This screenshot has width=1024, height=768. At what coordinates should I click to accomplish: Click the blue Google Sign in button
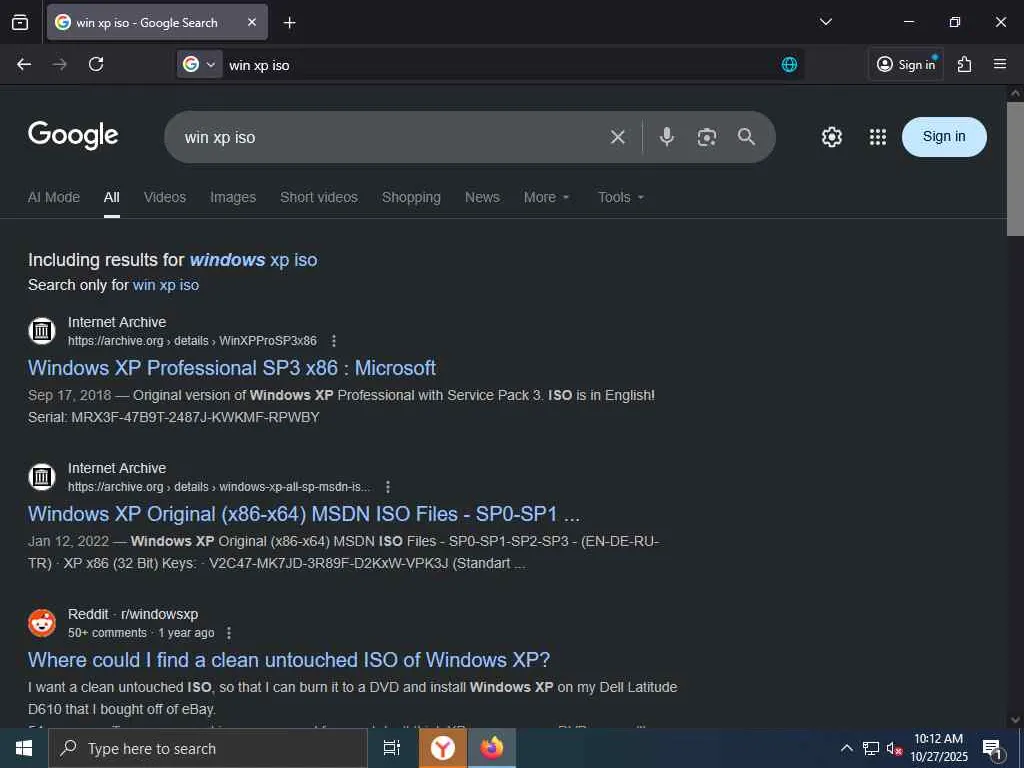point(944,136)
